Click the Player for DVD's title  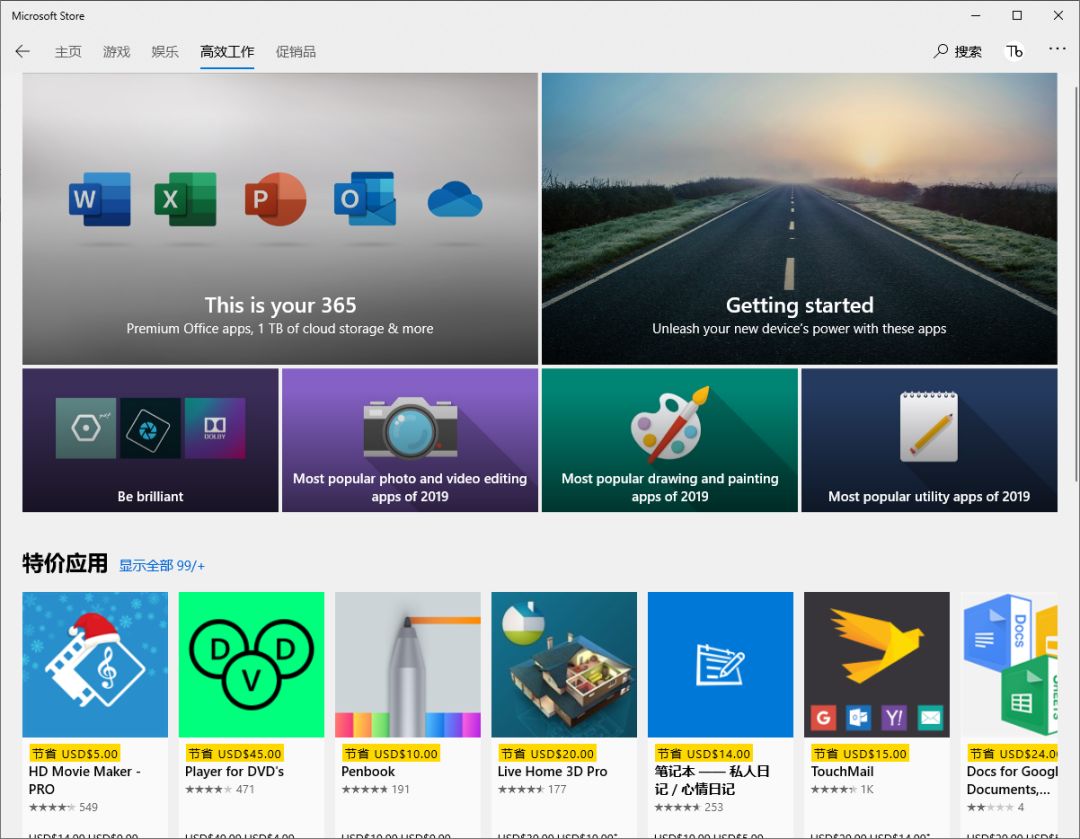[x=234, y=771]
